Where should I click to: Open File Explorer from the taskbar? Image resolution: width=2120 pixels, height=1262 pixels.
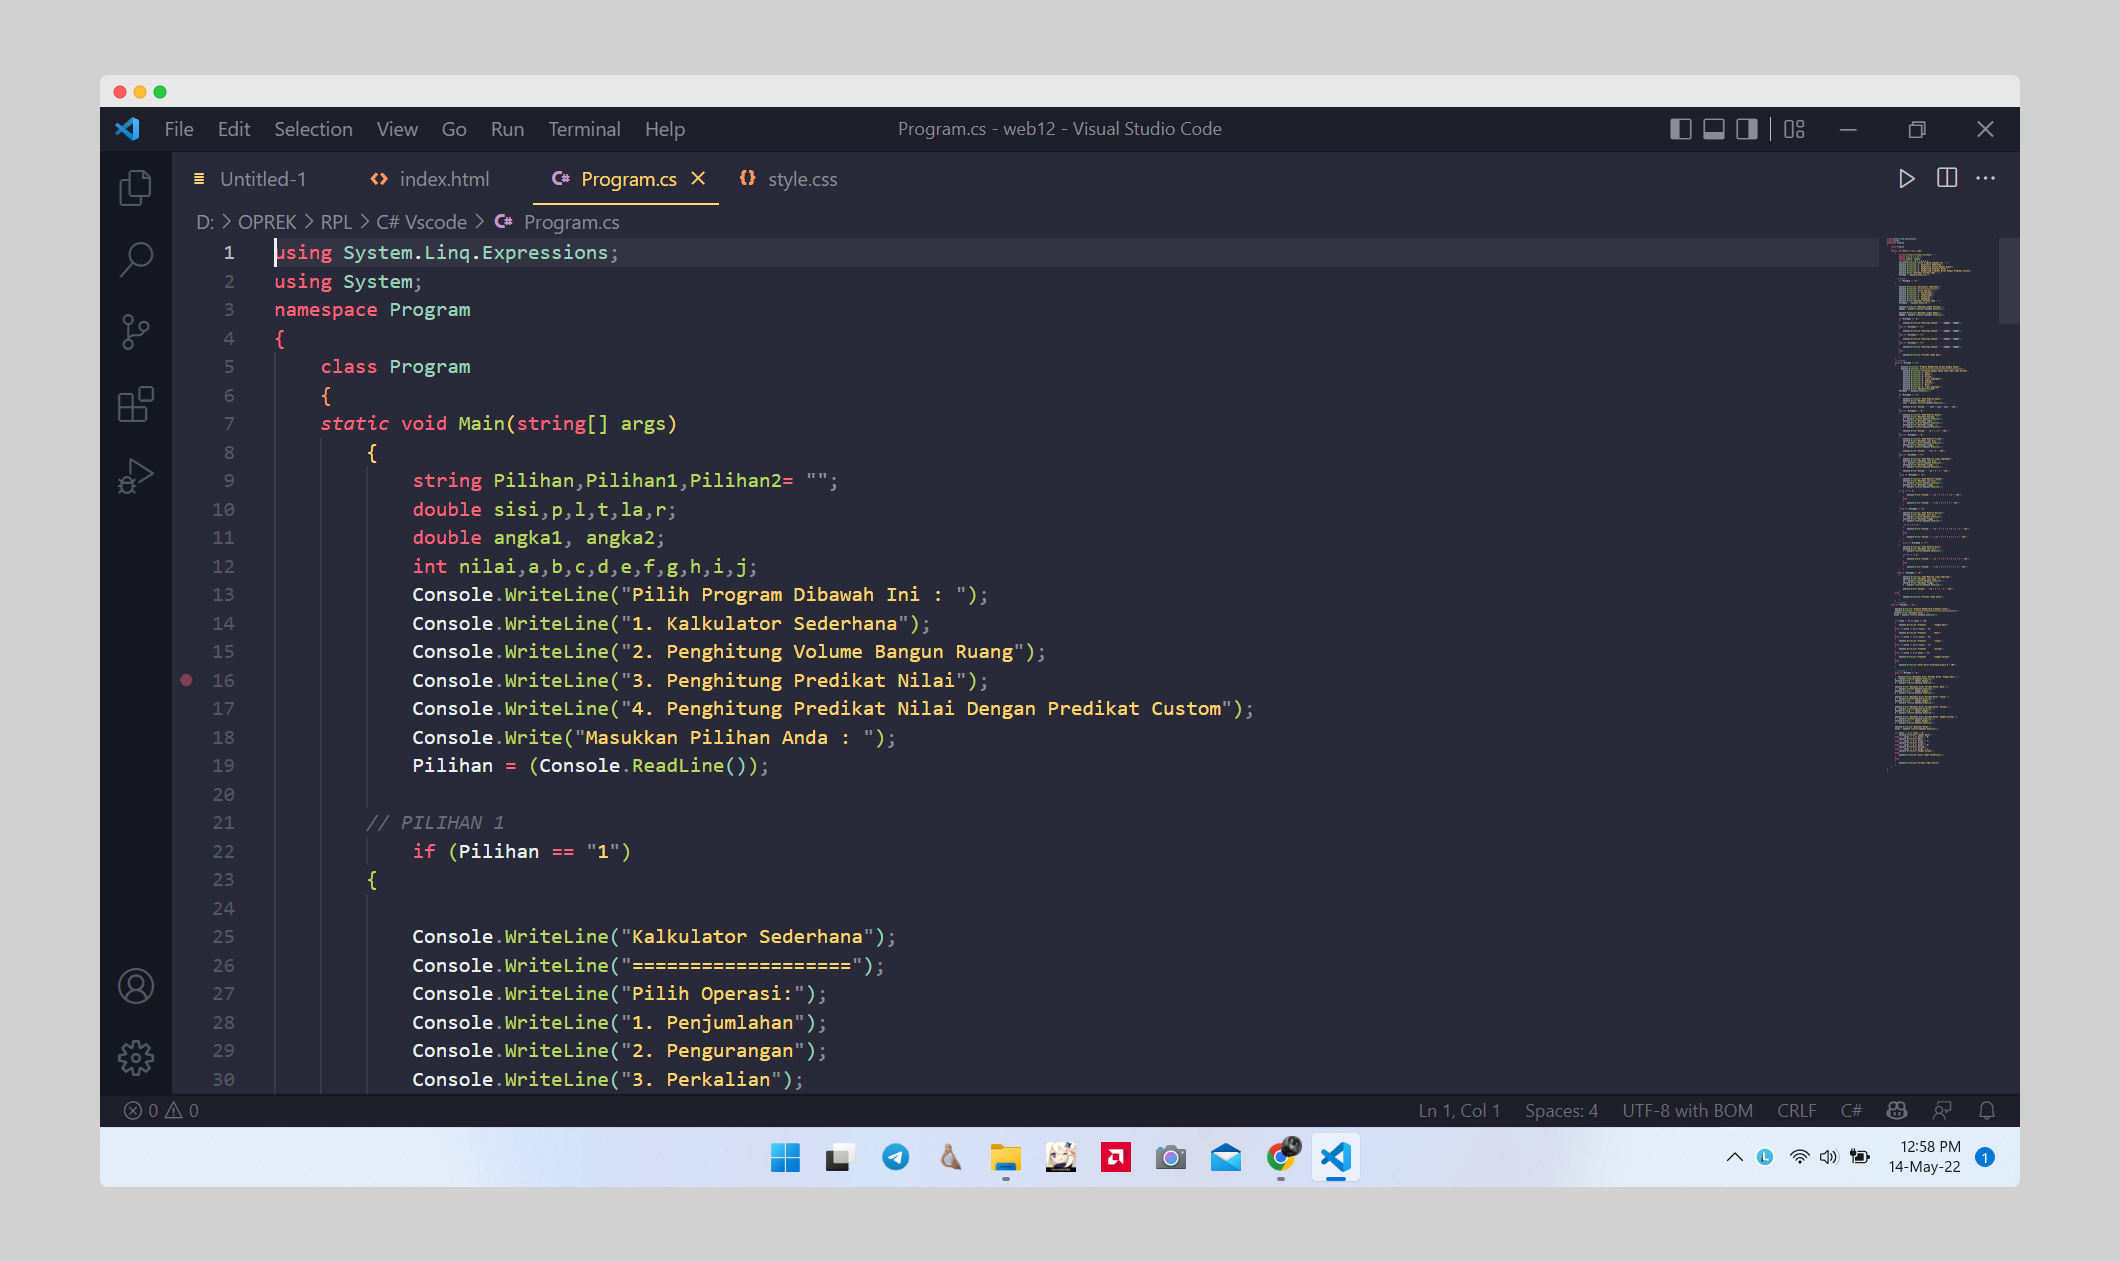coord(1005,1158)
